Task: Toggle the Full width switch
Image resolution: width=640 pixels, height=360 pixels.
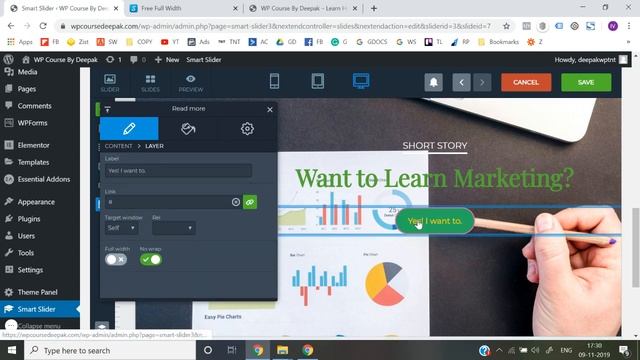Action: click(116, 259)
